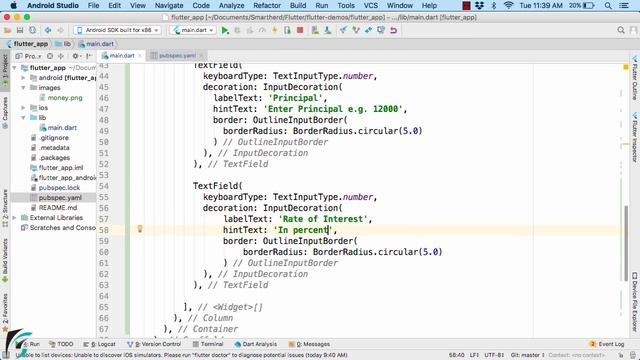Click the Open folder icon in the toolbar

pyautogui.click(x=7, y=30)
